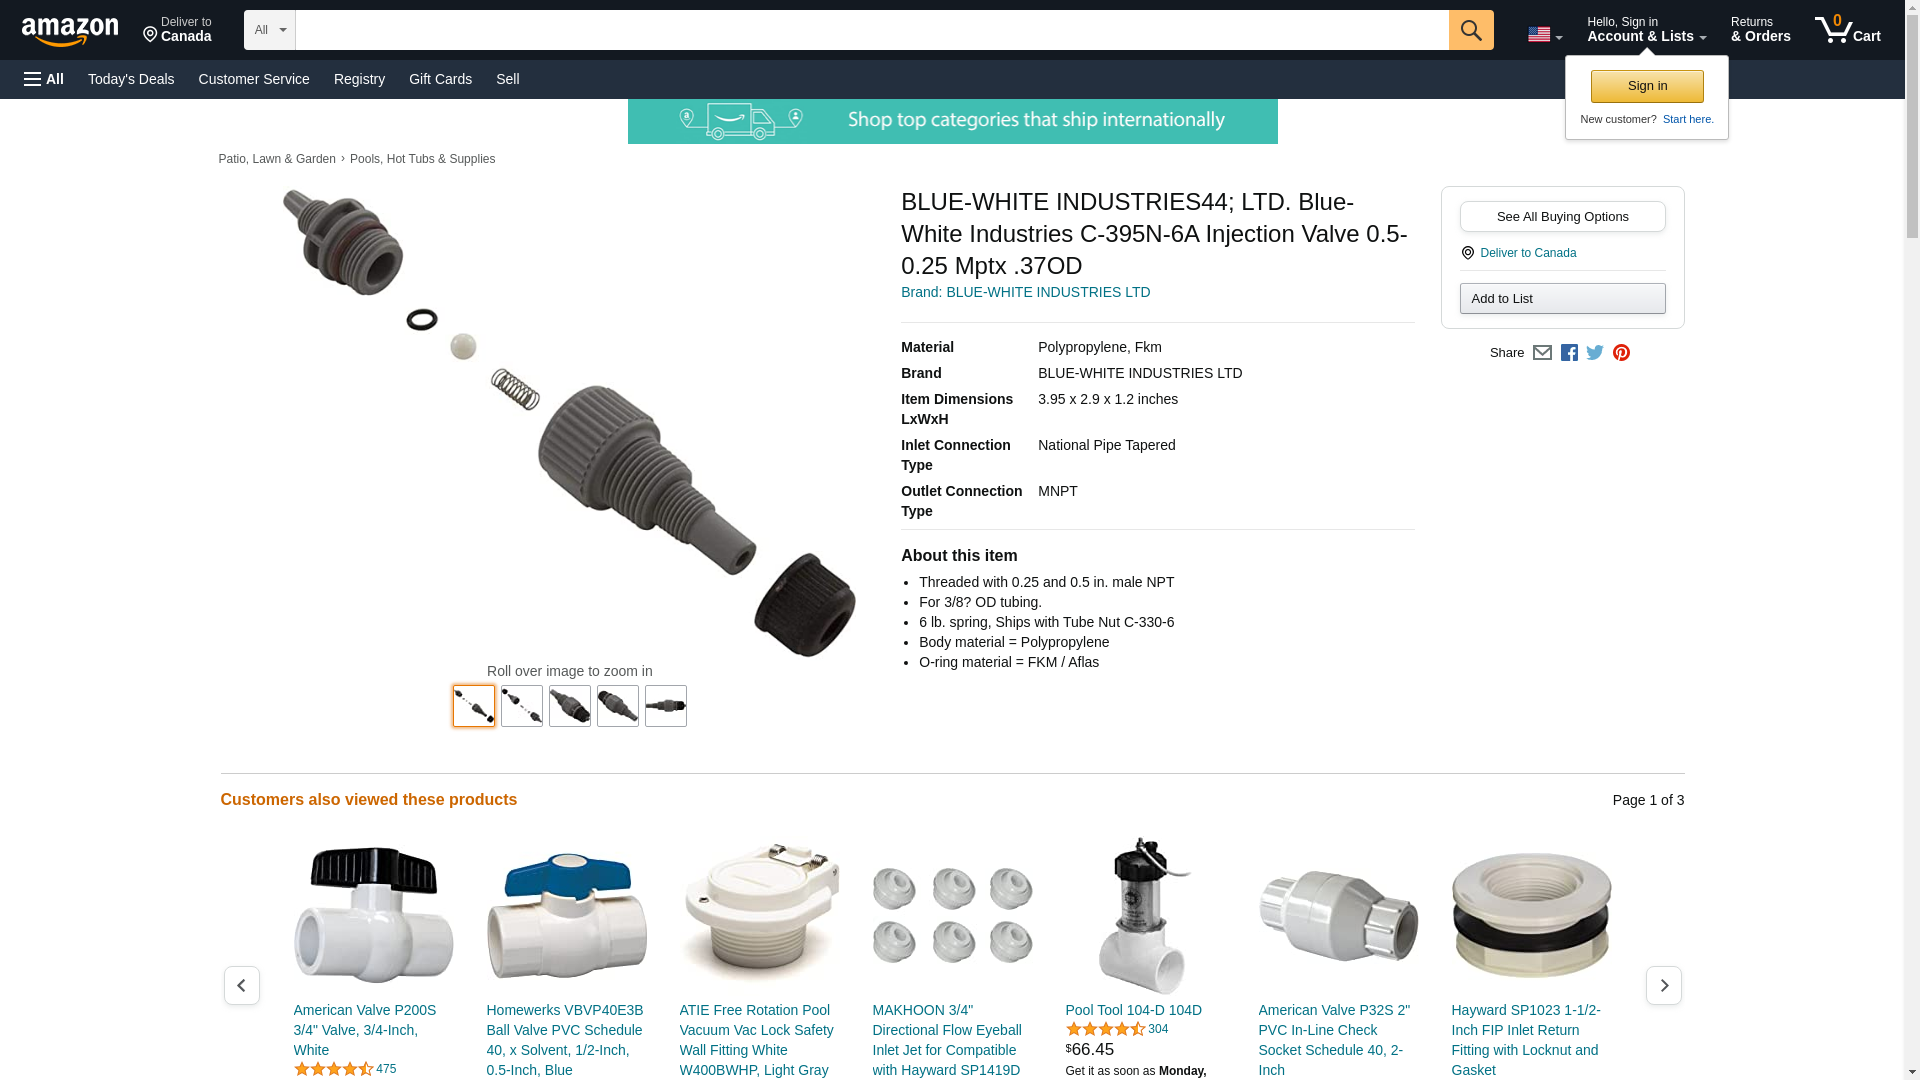1920x1080 pixels.
Task: Click Add to List button
Action: (1562, 299)
